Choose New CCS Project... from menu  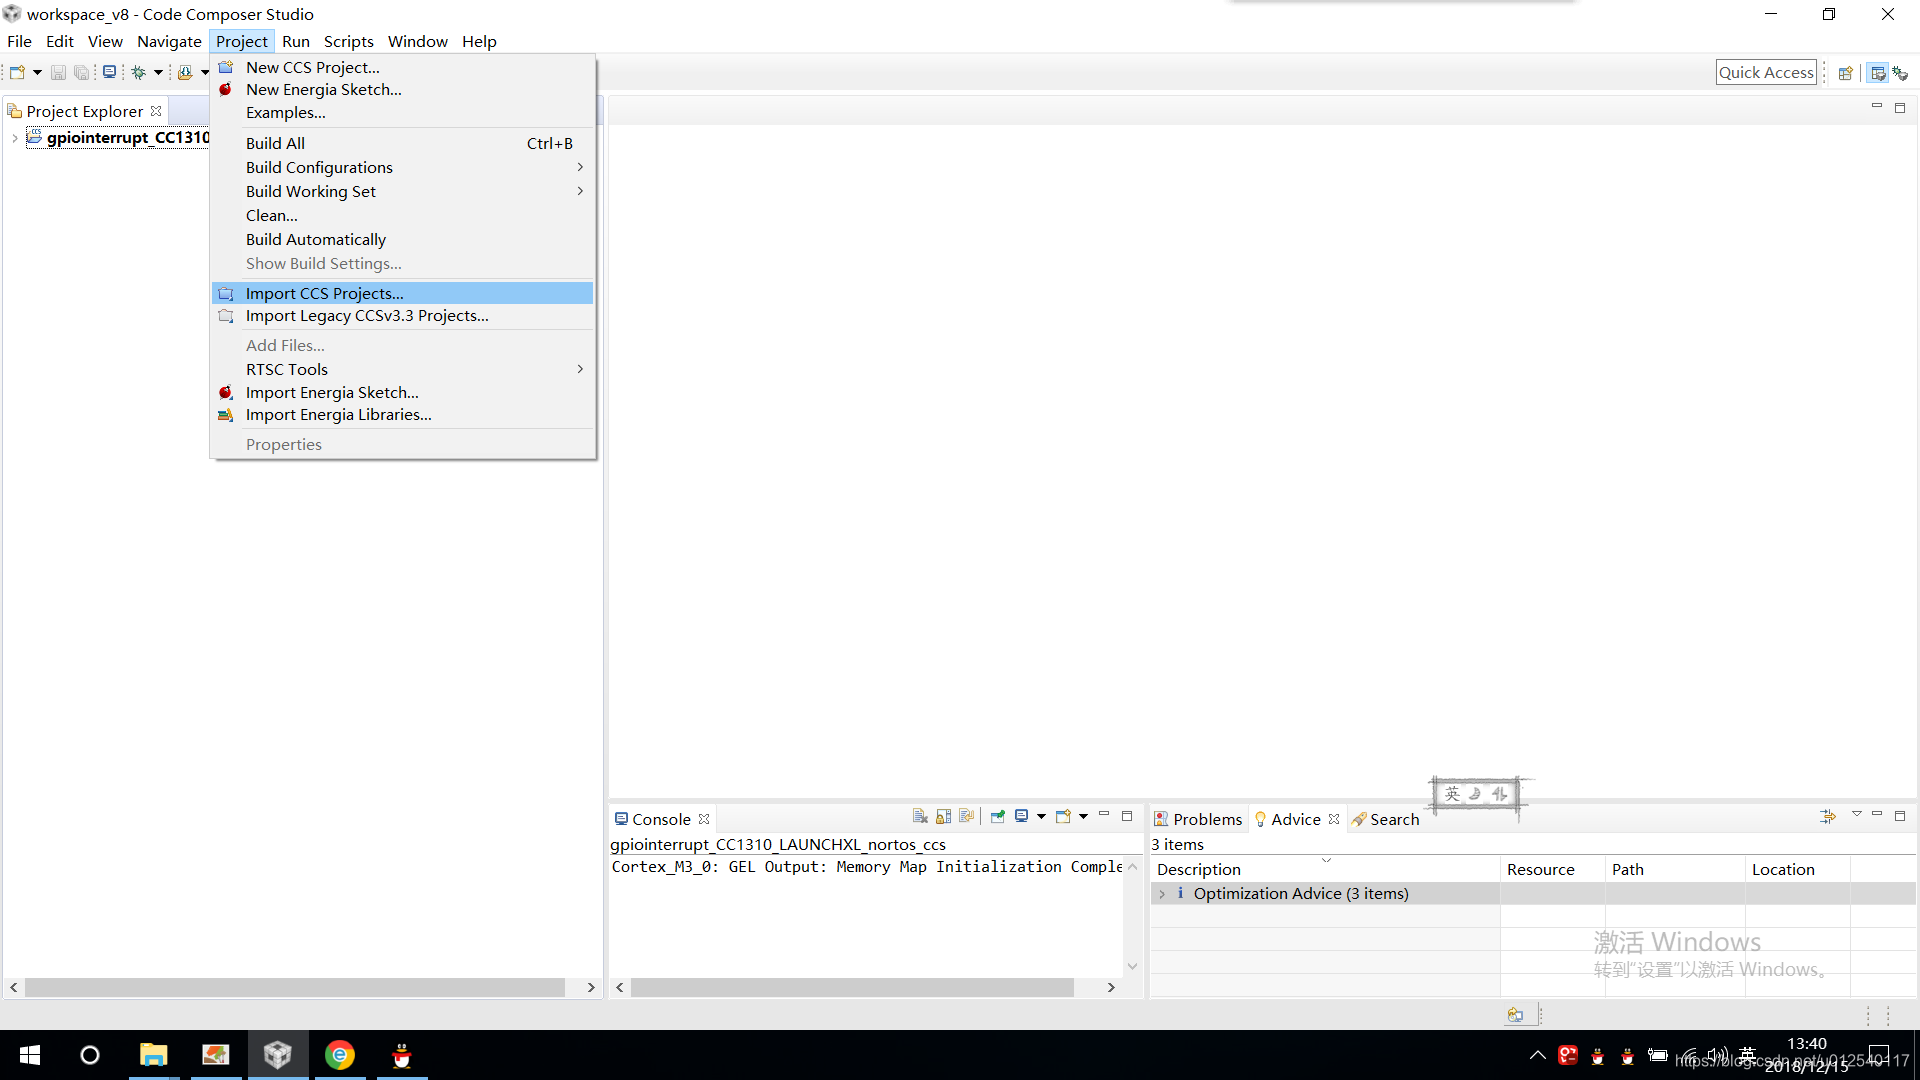point(402,67)
